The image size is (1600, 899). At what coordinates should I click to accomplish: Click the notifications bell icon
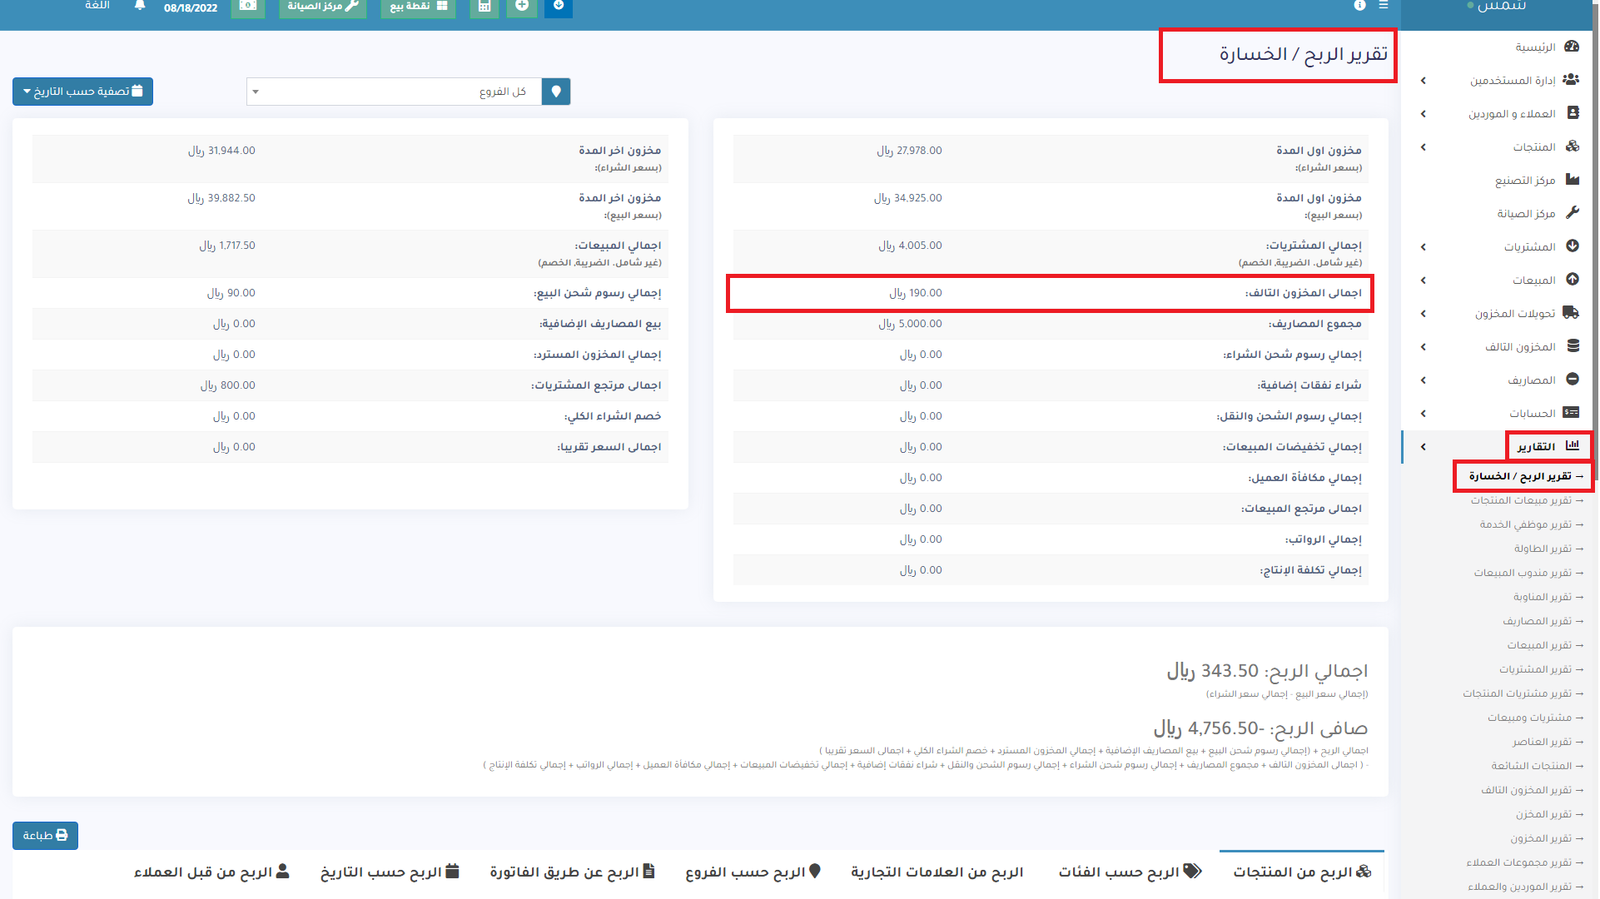click(140, 6)
